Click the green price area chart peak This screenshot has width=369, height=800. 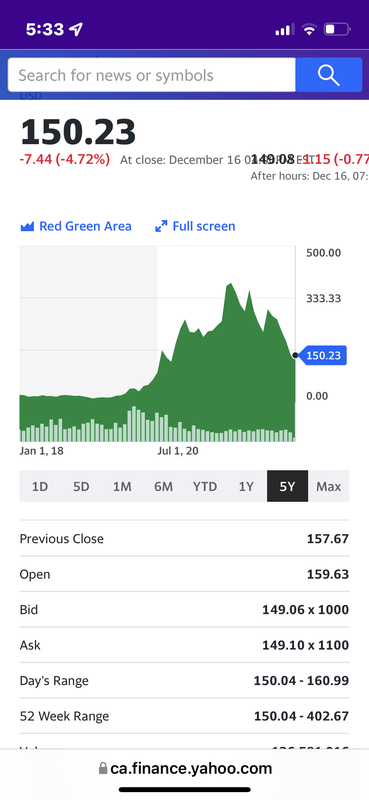coord(230,285)
